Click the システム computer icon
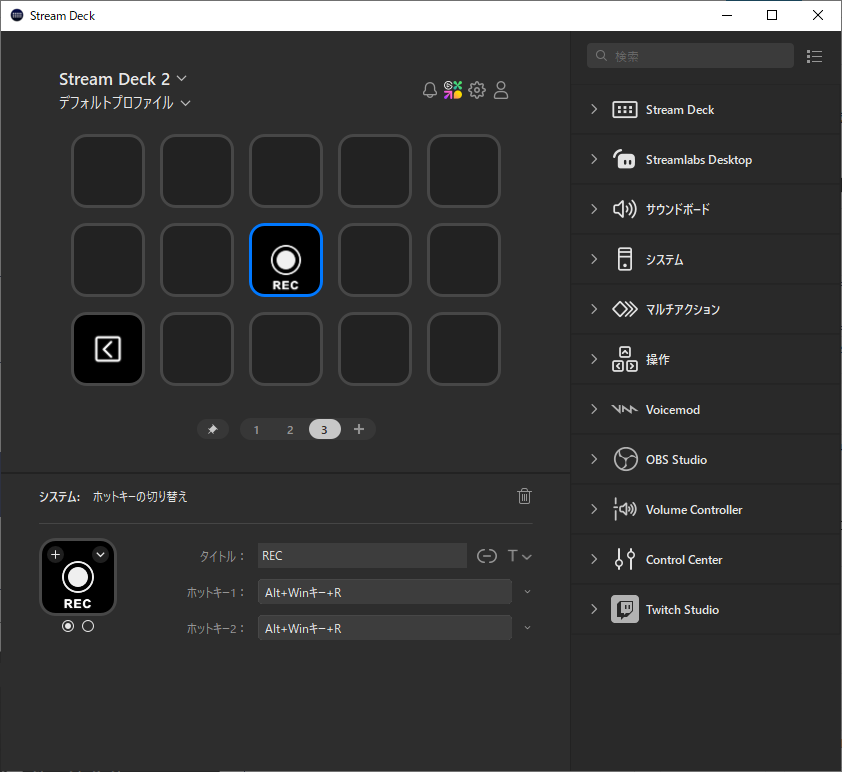The height and width of the screenshot is (772, 842). pyautogui.click(x=625, y=259)
